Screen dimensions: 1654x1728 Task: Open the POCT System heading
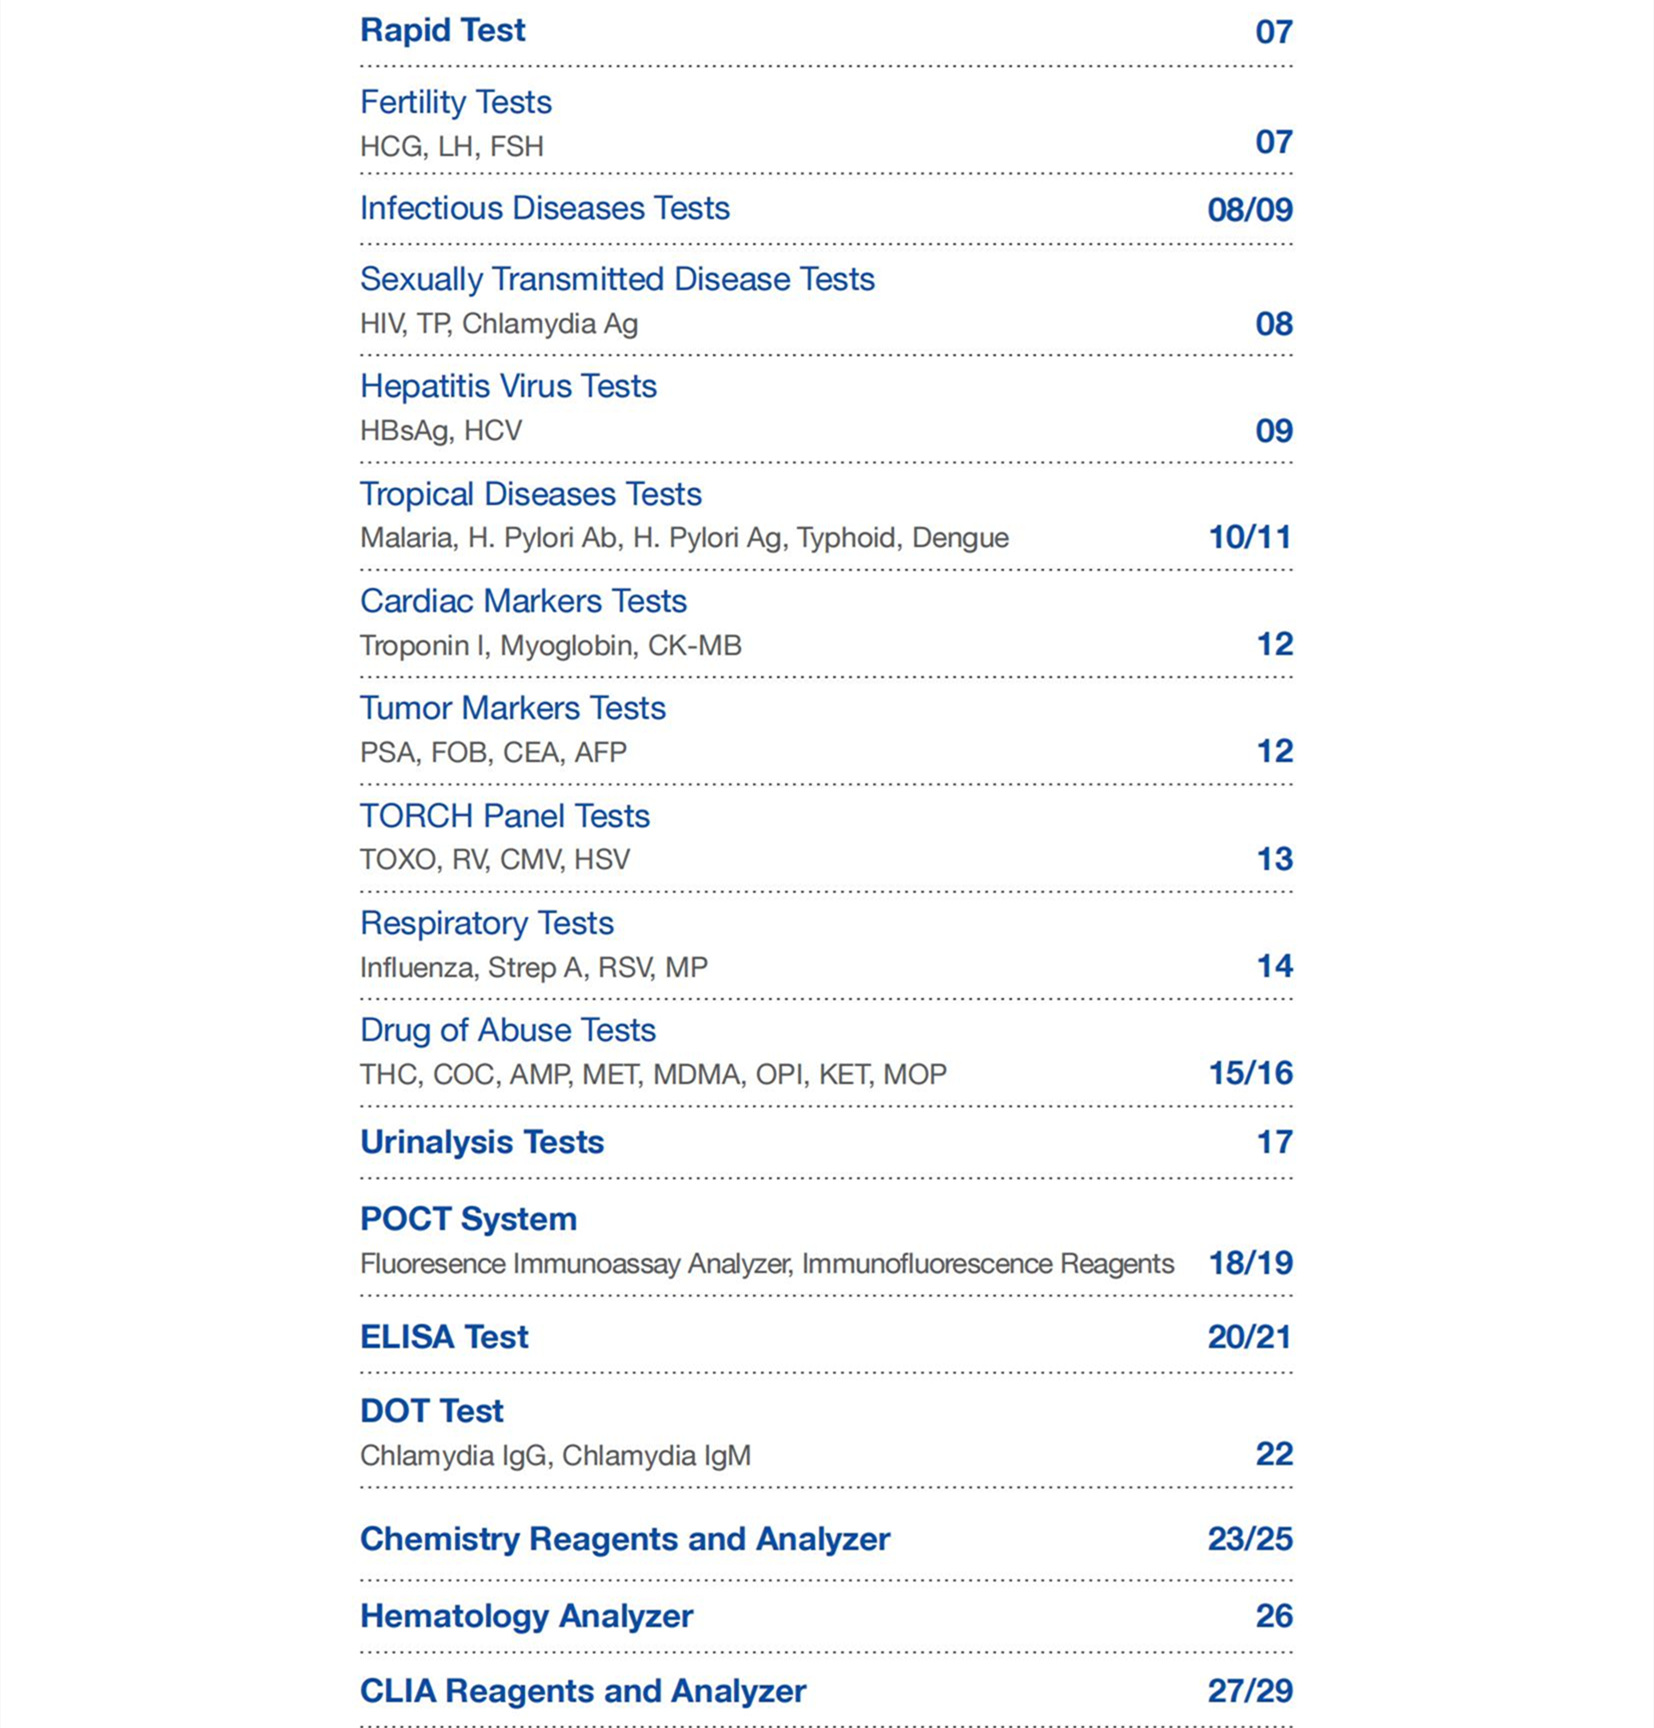click(468, 1219)
